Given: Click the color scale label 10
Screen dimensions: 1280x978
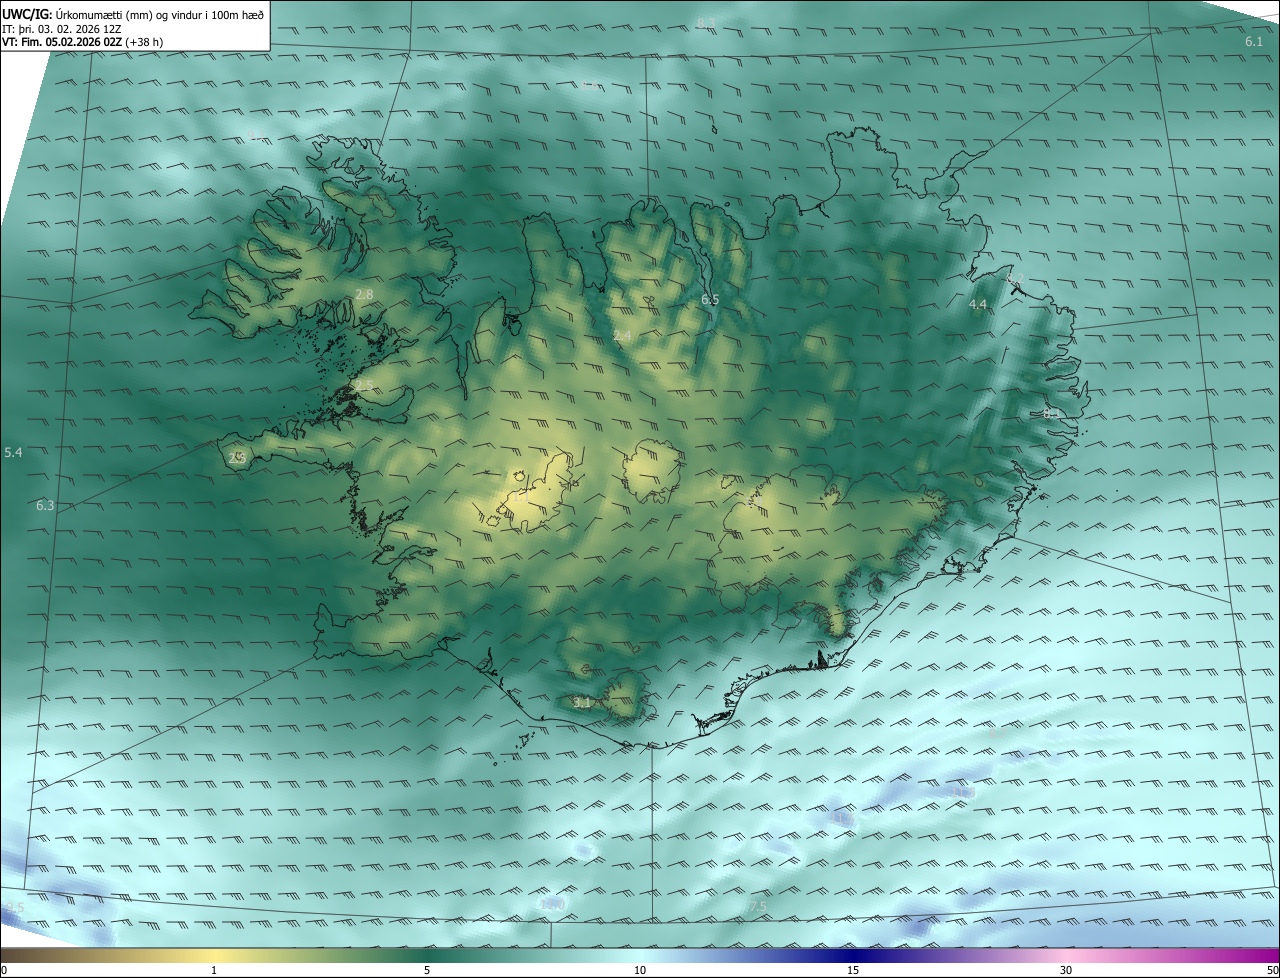Looking at the screenshot, I should coord(640,970).
